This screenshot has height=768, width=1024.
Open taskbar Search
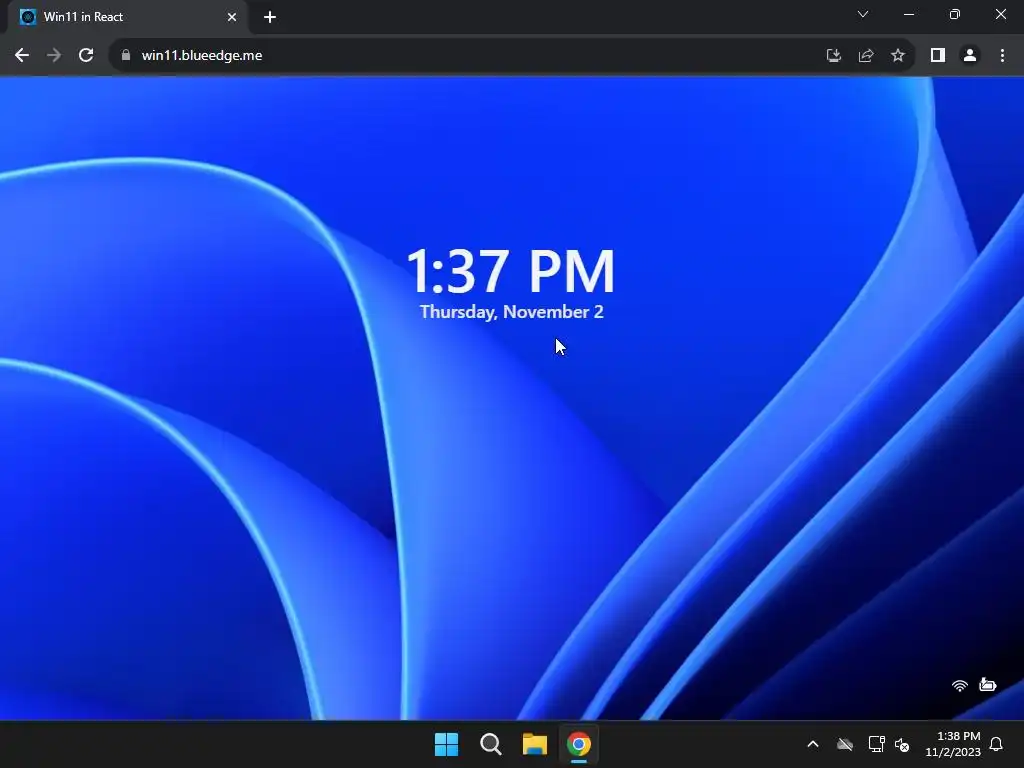coord(490,744)
